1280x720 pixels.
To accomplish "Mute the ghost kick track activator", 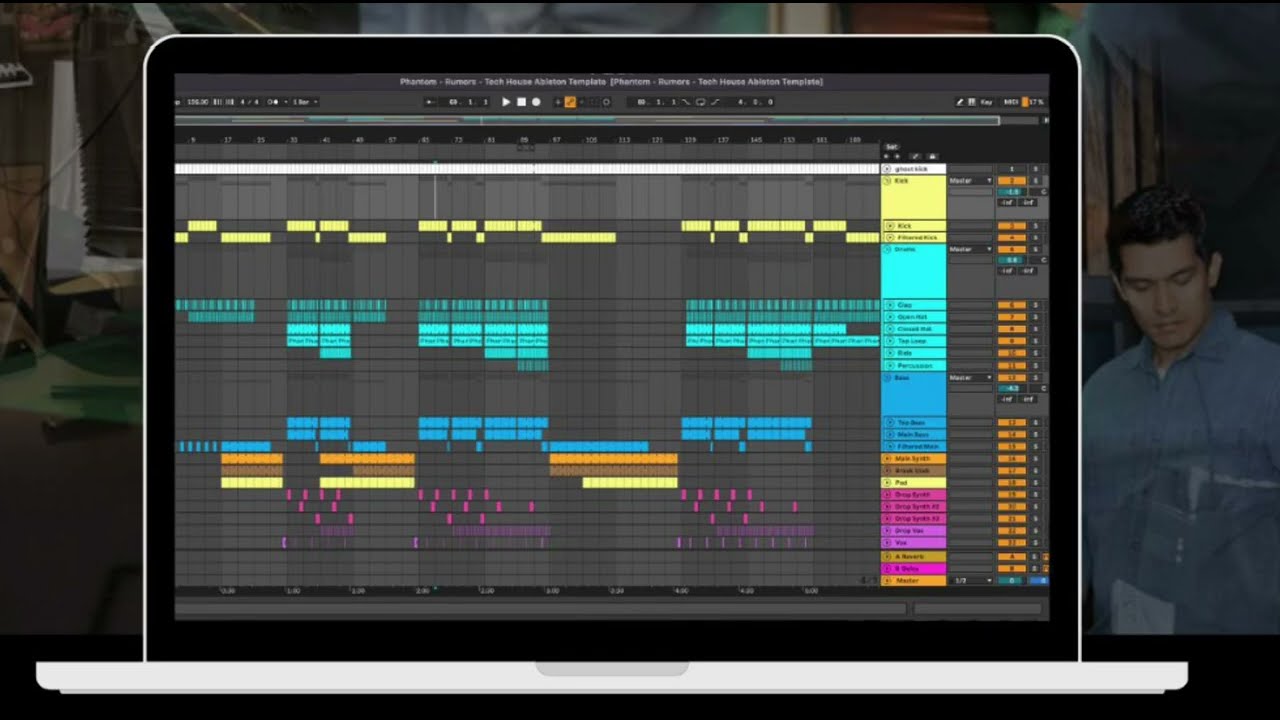I will (x=1012, y=169).
